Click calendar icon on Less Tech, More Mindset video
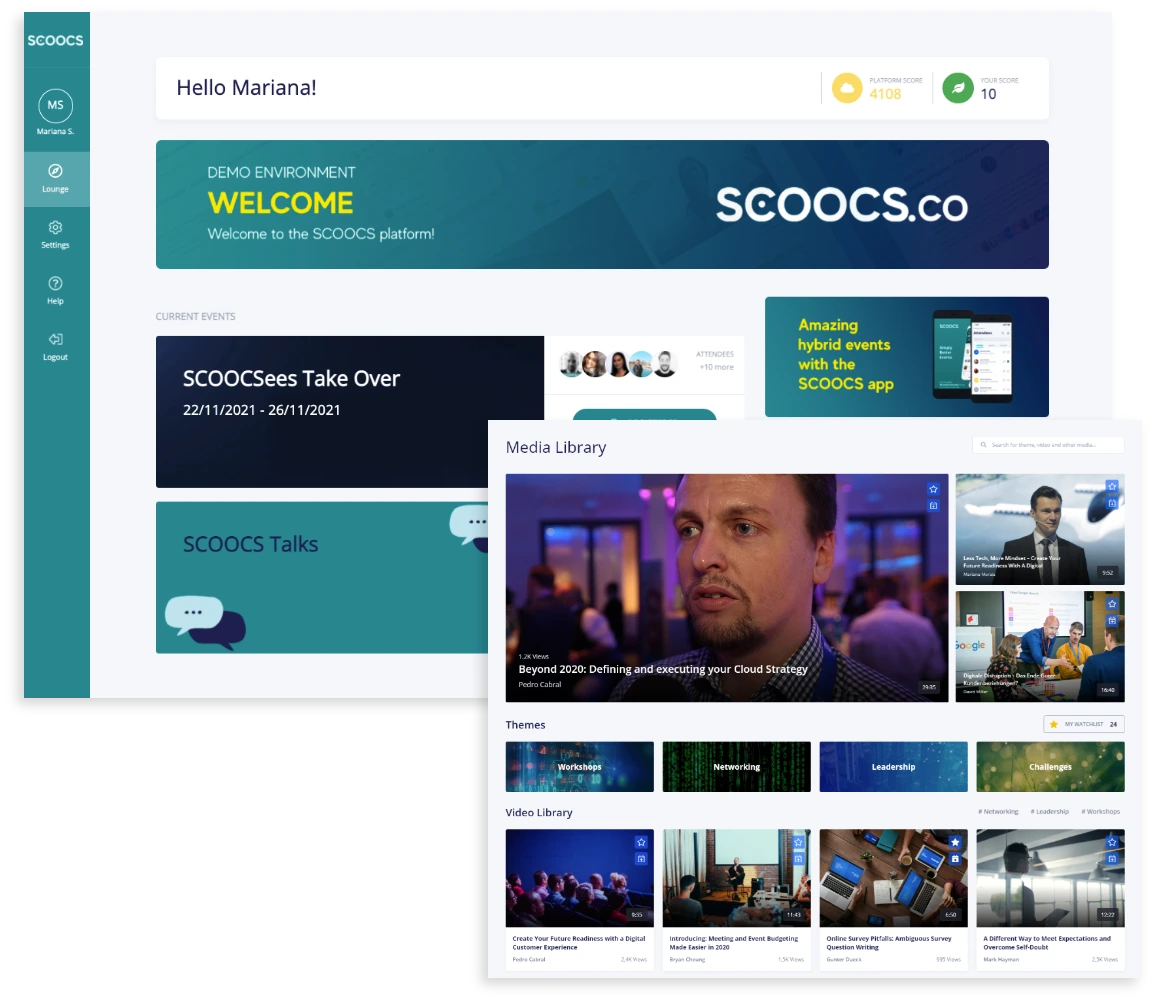Image resolution: width=1154 pixels, height=1002 pixels. [x=1112, y=503]
